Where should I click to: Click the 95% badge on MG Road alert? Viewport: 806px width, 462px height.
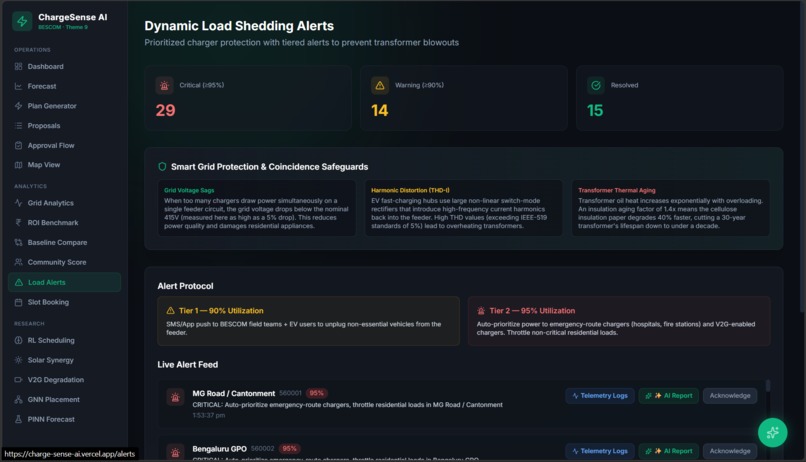pyautogui.click(x=317, y=393)
